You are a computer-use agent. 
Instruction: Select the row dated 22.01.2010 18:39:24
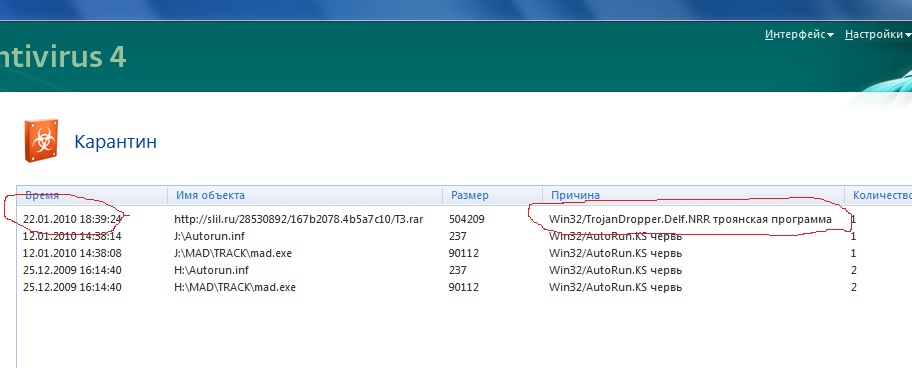click(72, 219)
